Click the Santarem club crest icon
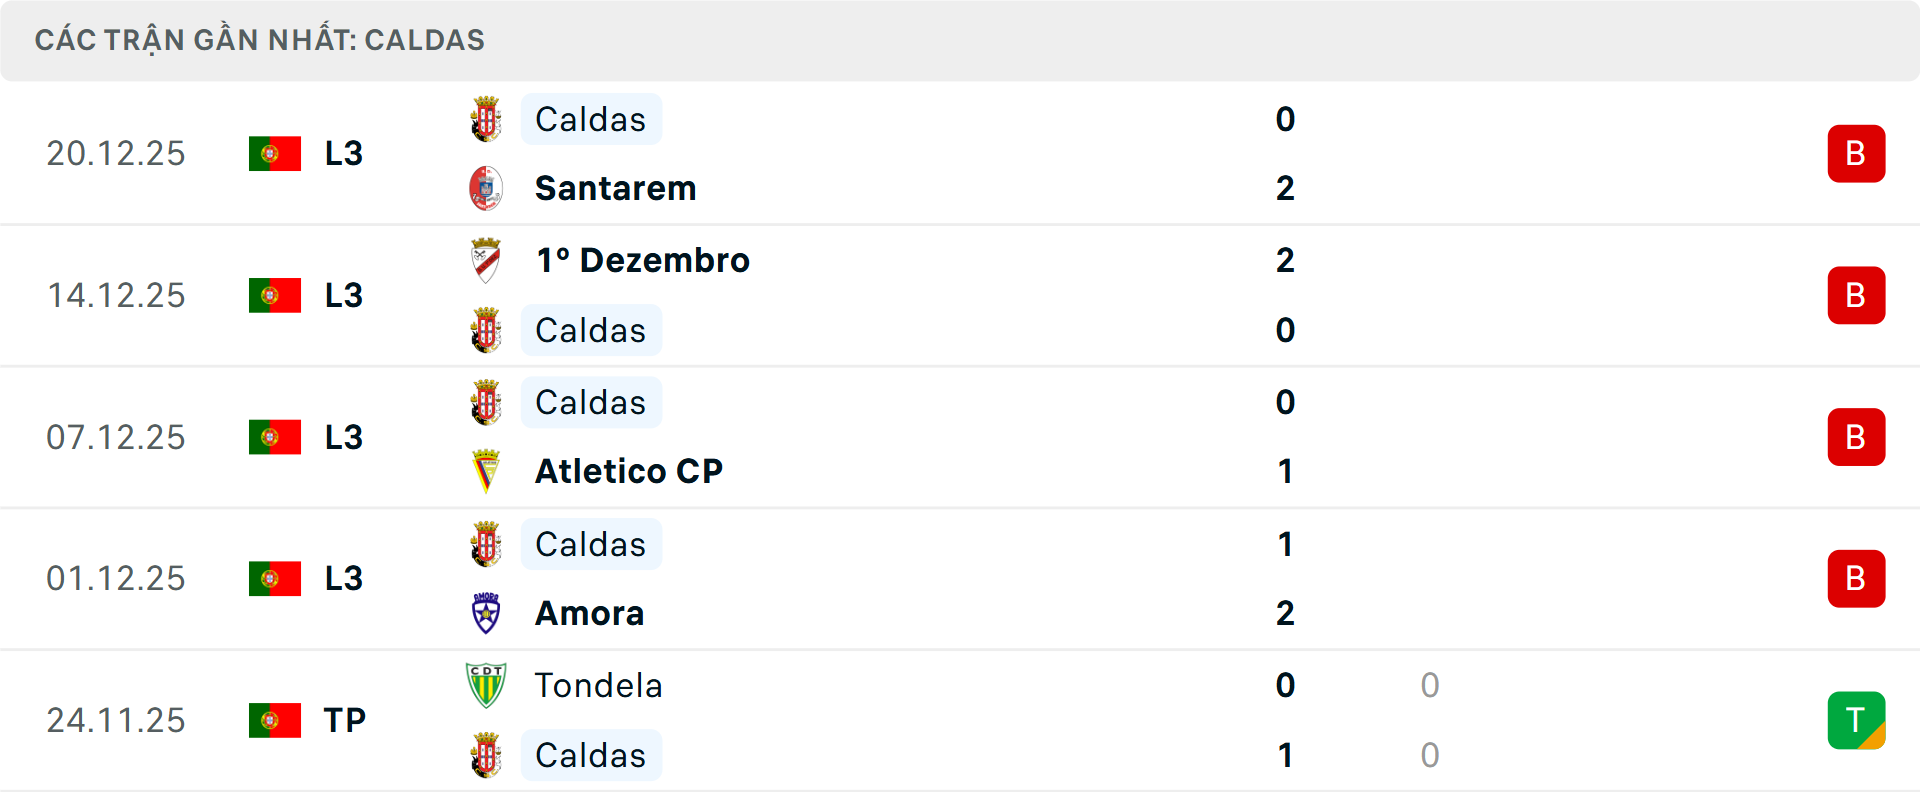Screen dimensions: 1920x792 (486, 188)
